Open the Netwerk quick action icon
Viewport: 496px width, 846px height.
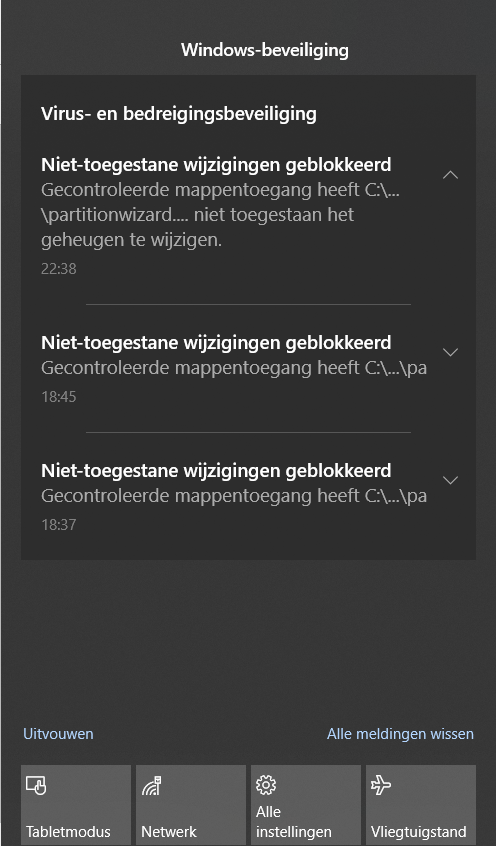click(152, 786)
